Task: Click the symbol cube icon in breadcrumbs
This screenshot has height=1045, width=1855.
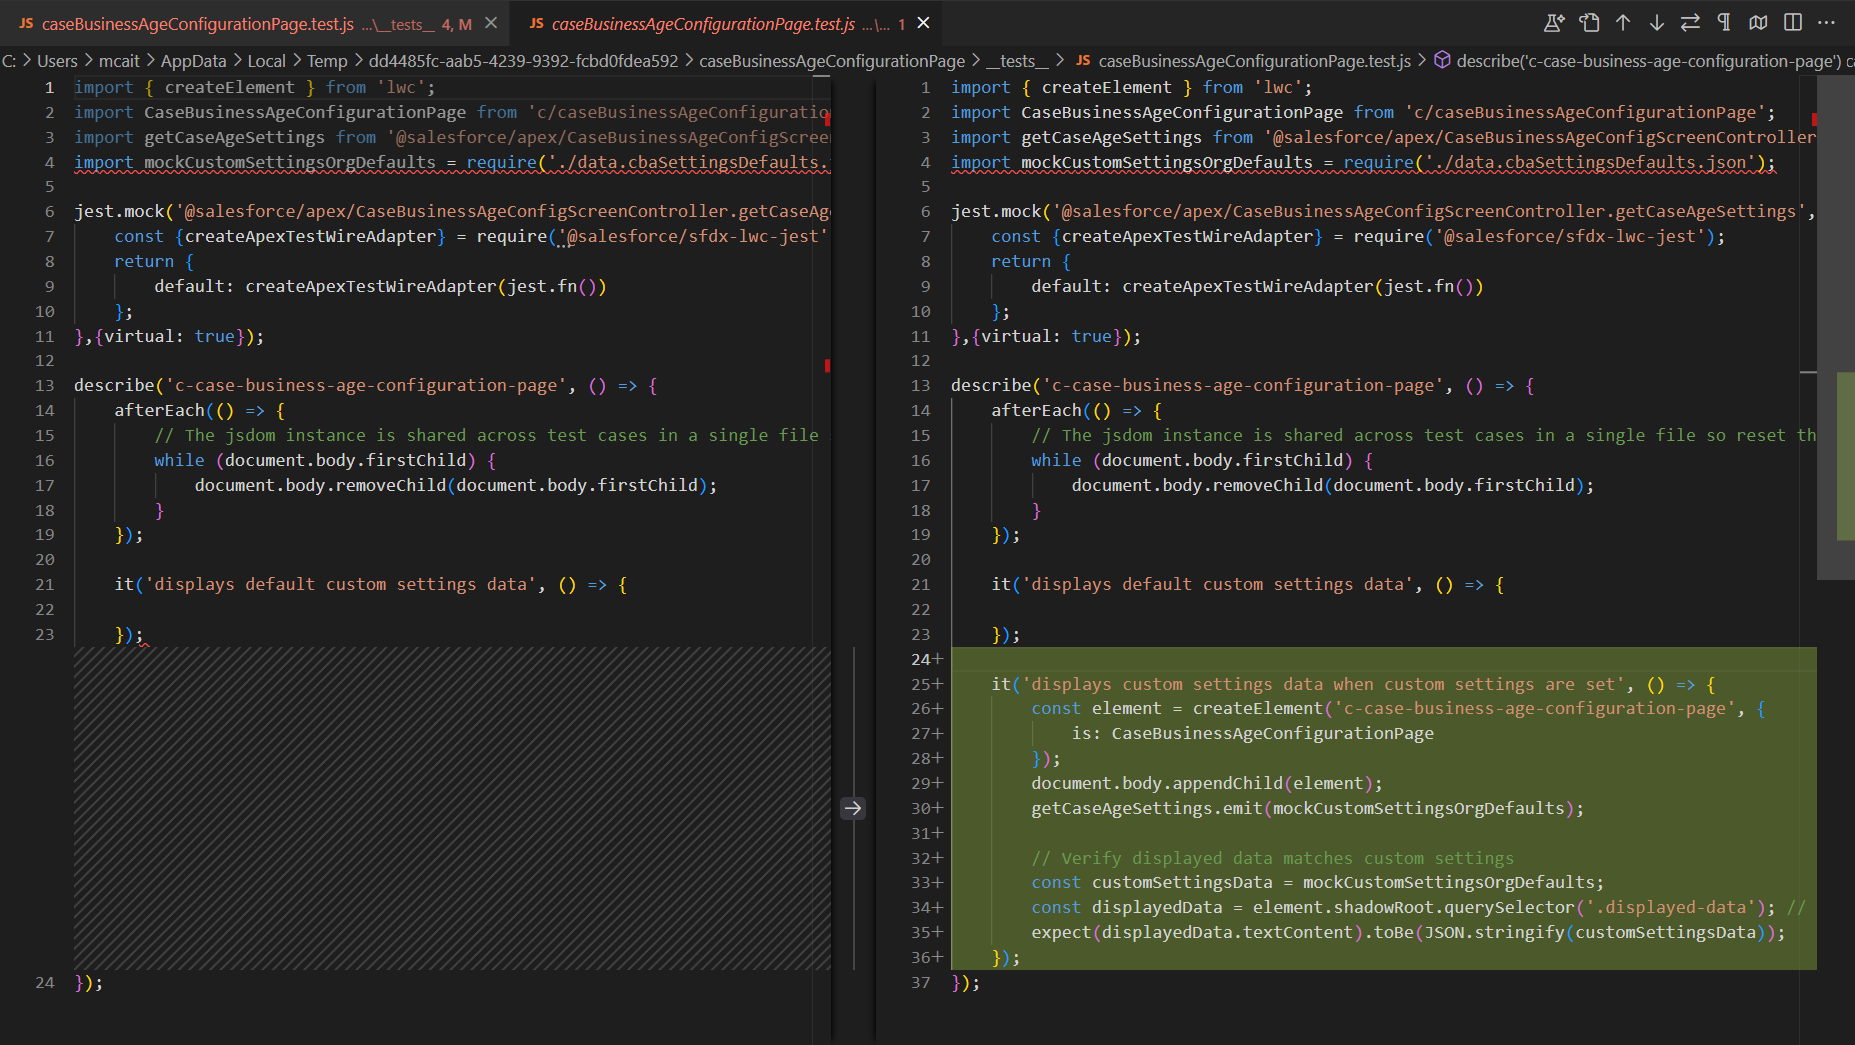Action: [x=1442, y=60]
